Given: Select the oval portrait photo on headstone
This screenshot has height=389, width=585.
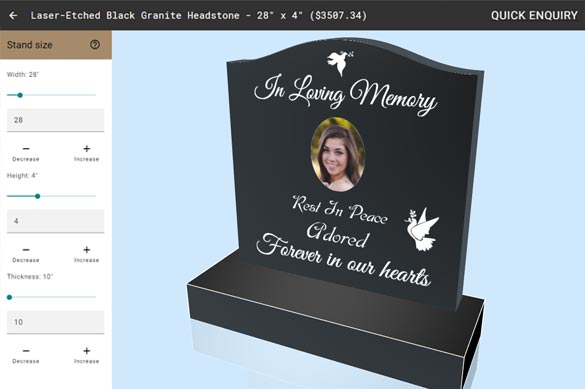Looking at the screenshot, I should 338,154.
